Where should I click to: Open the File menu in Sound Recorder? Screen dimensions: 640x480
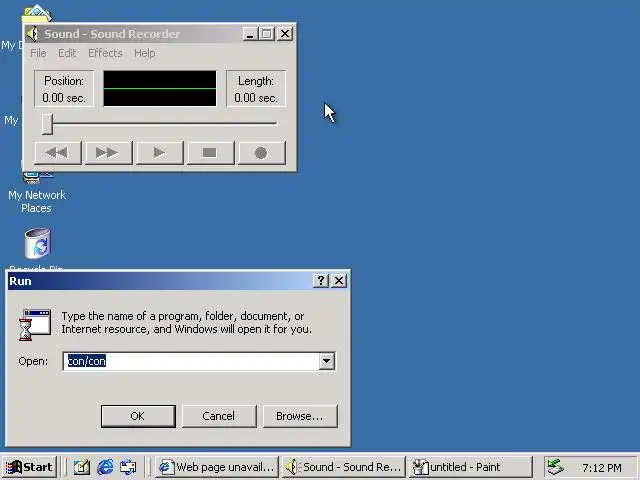point(38,53)
